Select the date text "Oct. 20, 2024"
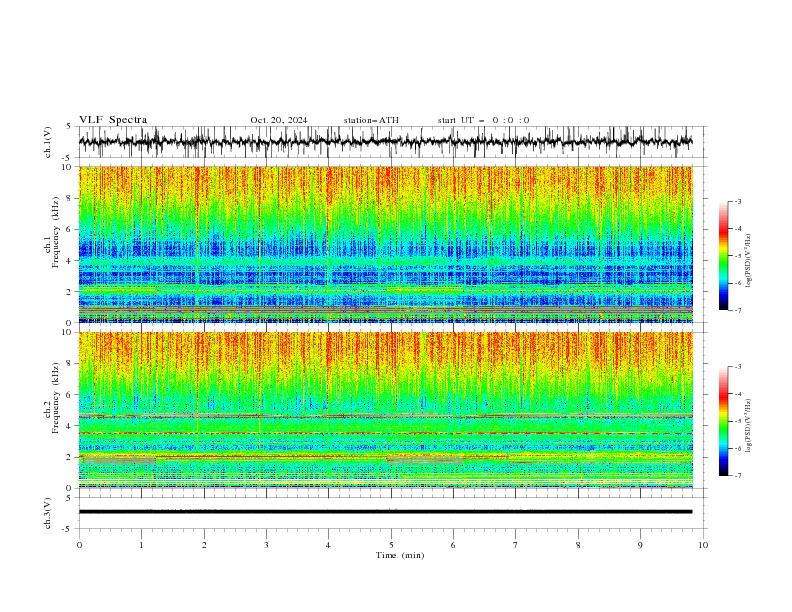The width and height of the screenshot is (792, 612). [x=279, y=120]
